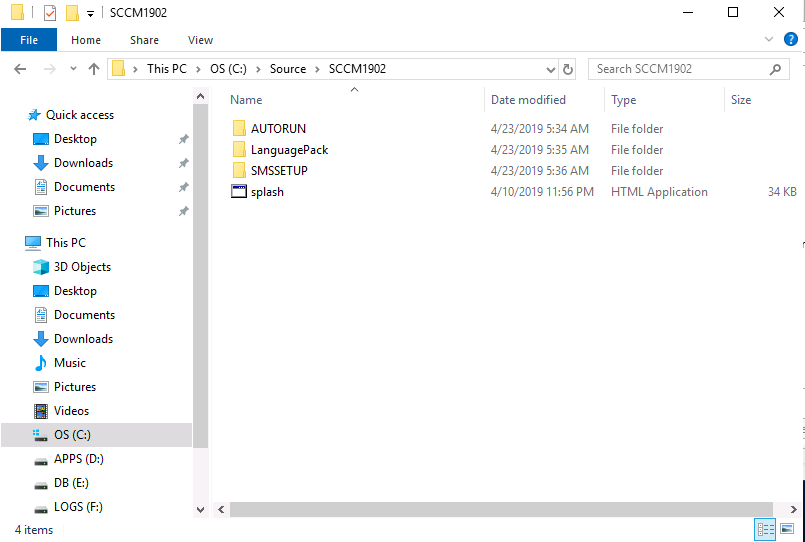Screen dimensions: 805x542
Task: Go up one folder level
Action: click(x=93, y=69)
